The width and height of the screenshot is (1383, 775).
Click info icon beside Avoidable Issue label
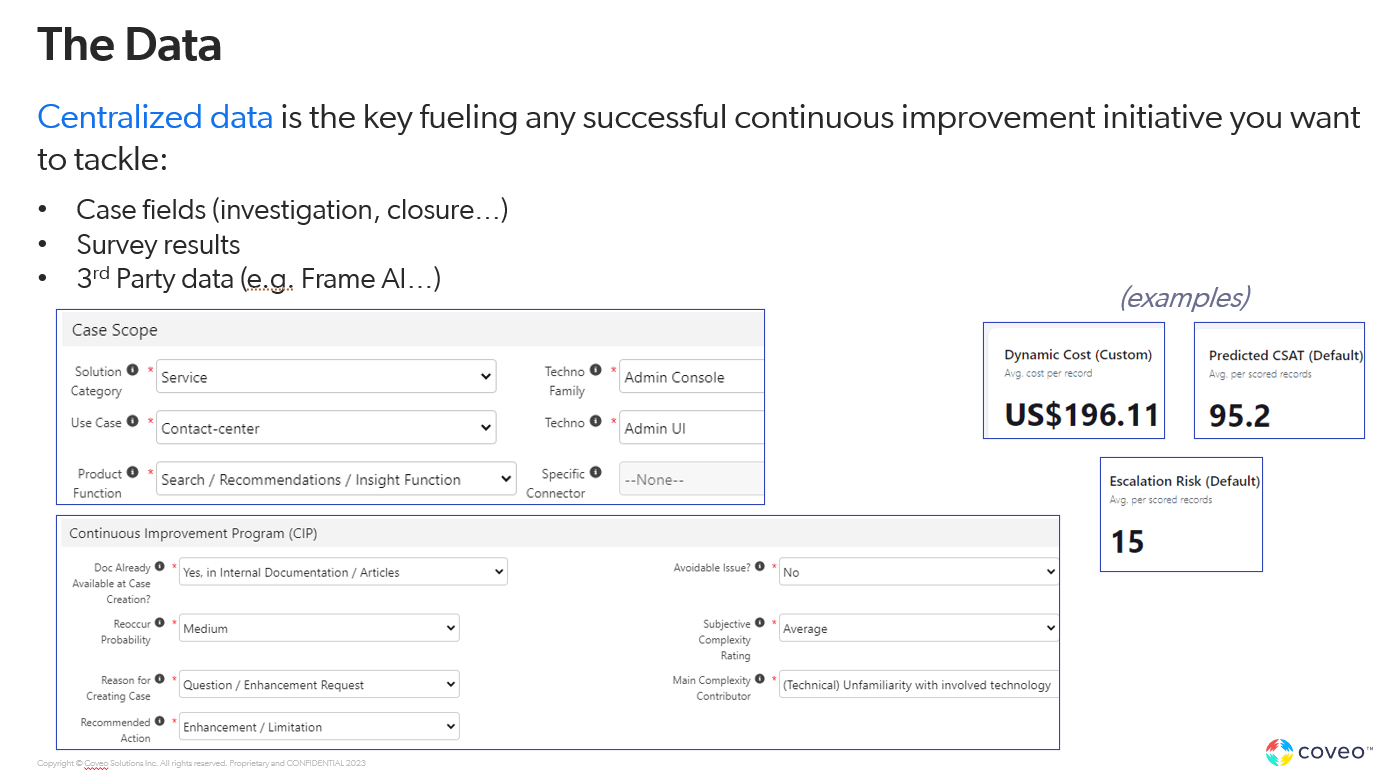tap(760, 567)
